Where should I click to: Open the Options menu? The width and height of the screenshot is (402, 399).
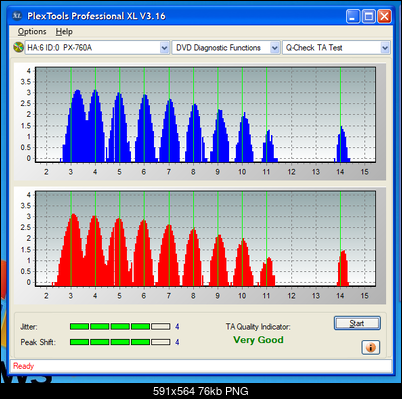pos(32,32)
